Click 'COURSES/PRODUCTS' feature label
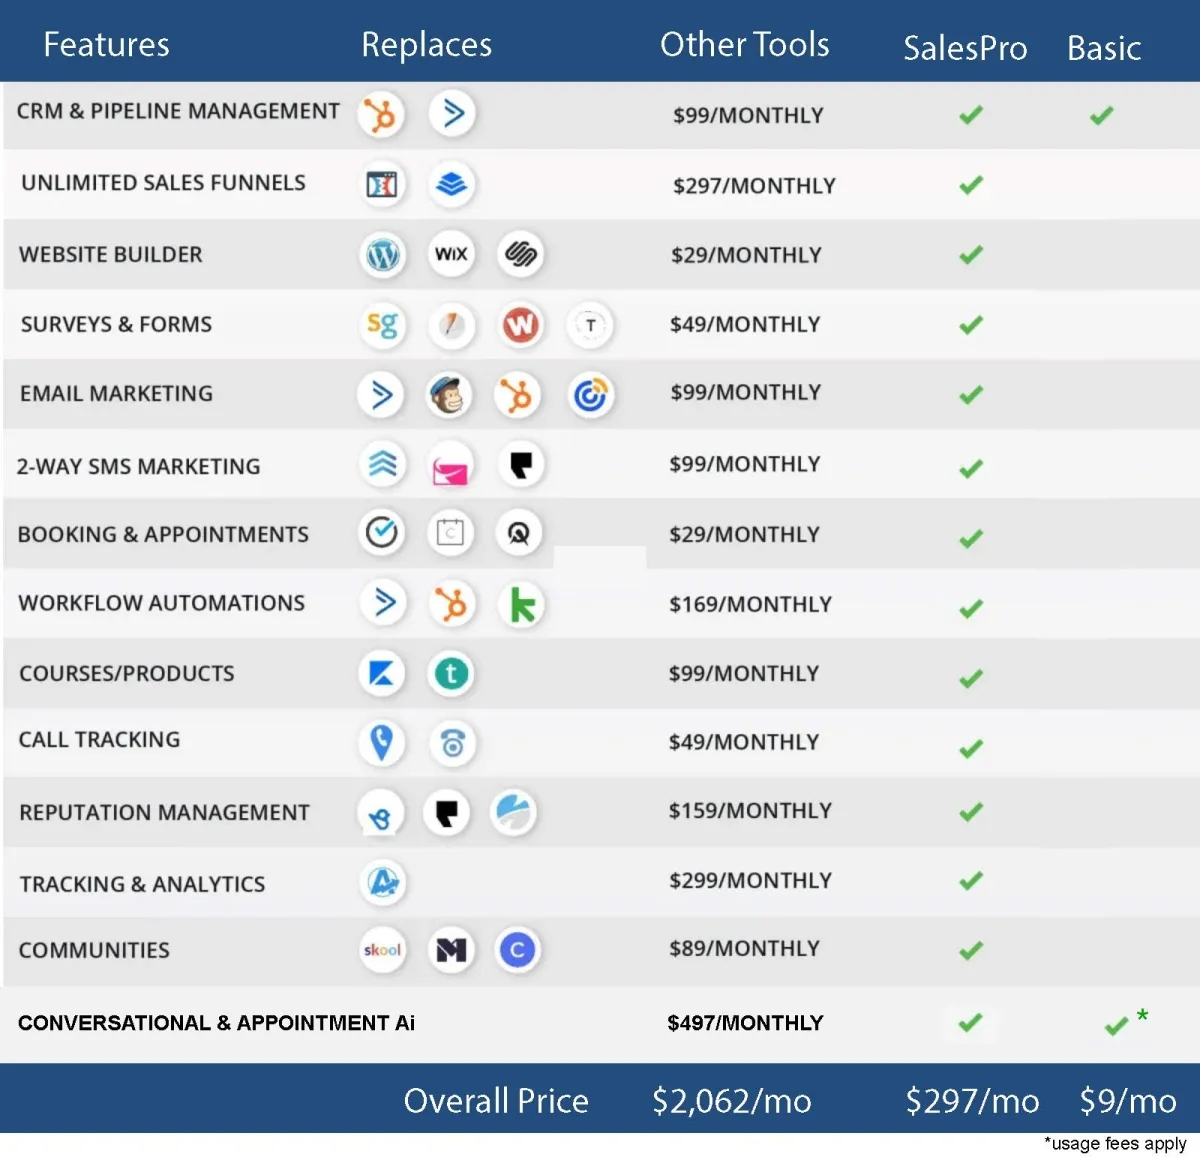This screenshot has width=1200, height=1157. click(126, 673)
